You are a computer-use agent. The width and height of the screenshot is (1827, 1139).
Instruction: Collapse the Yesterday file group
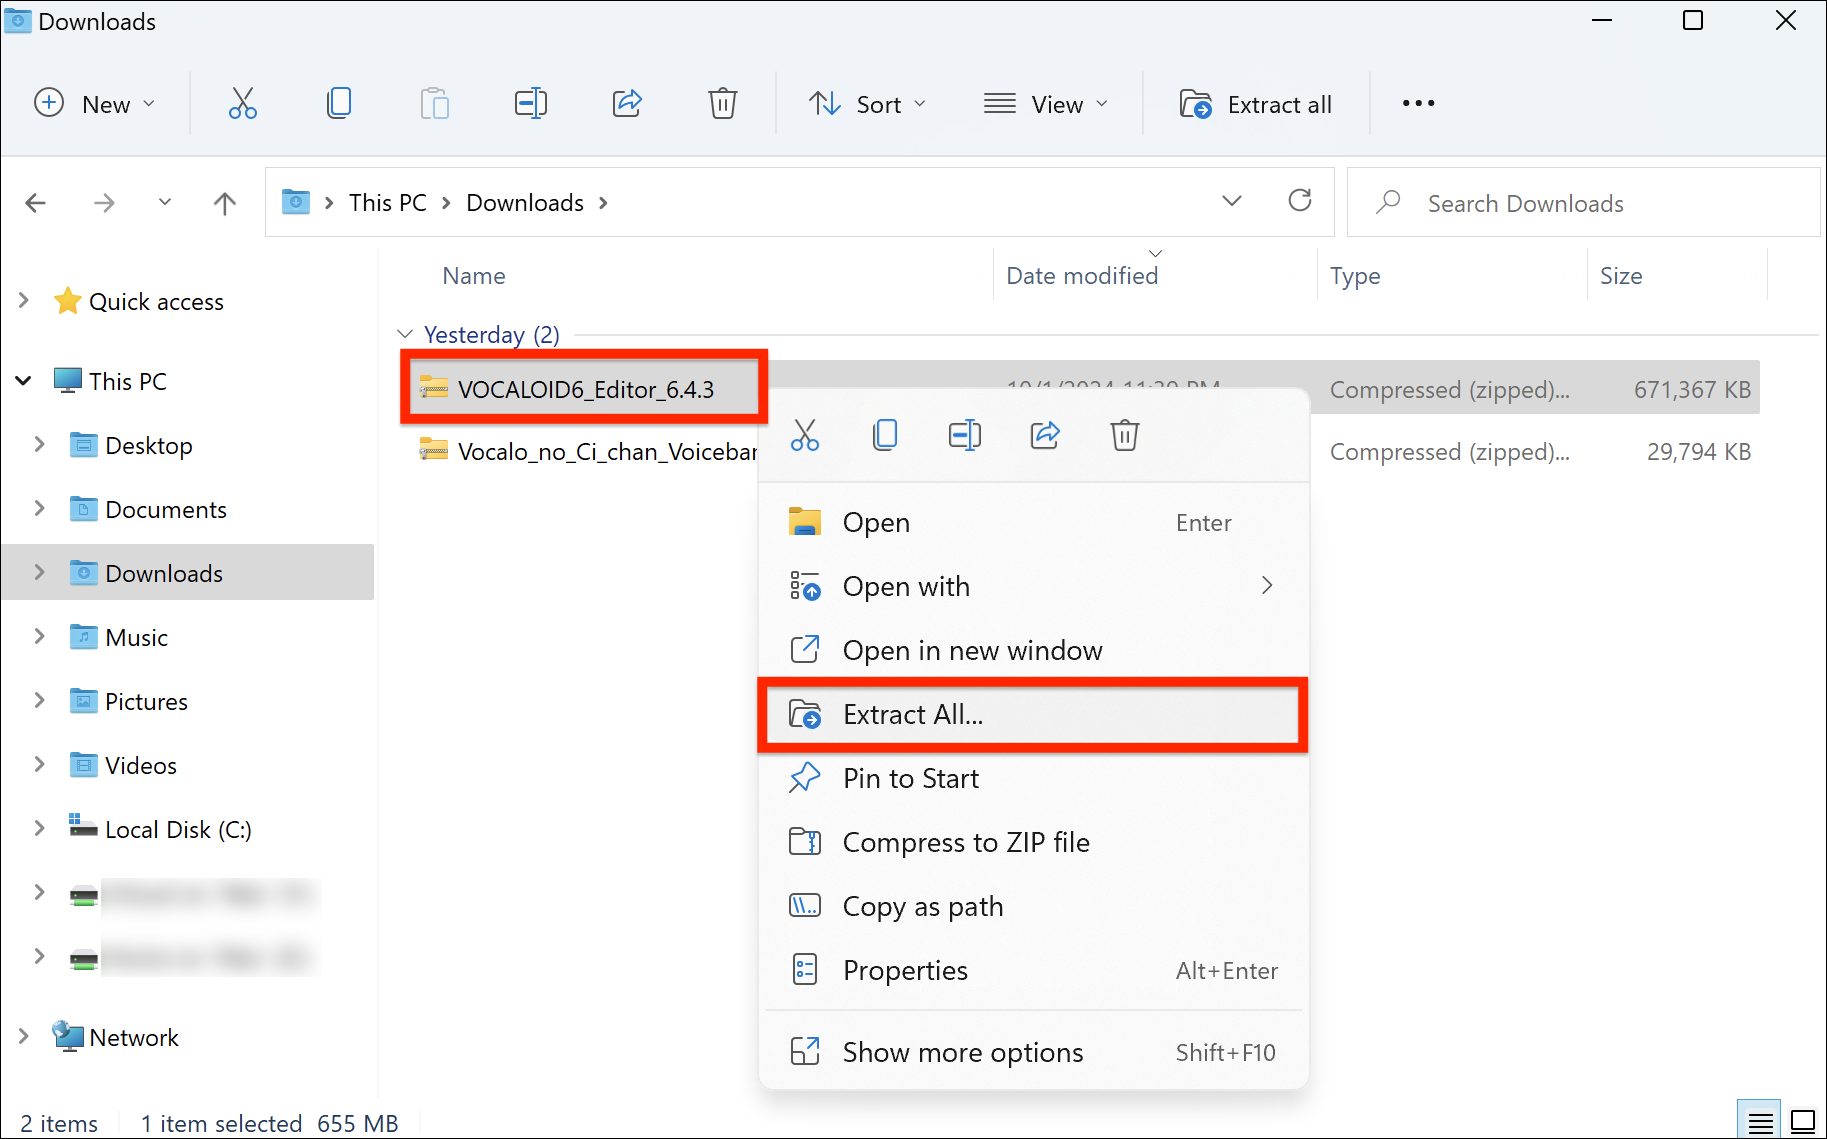(x=405, y=334)
